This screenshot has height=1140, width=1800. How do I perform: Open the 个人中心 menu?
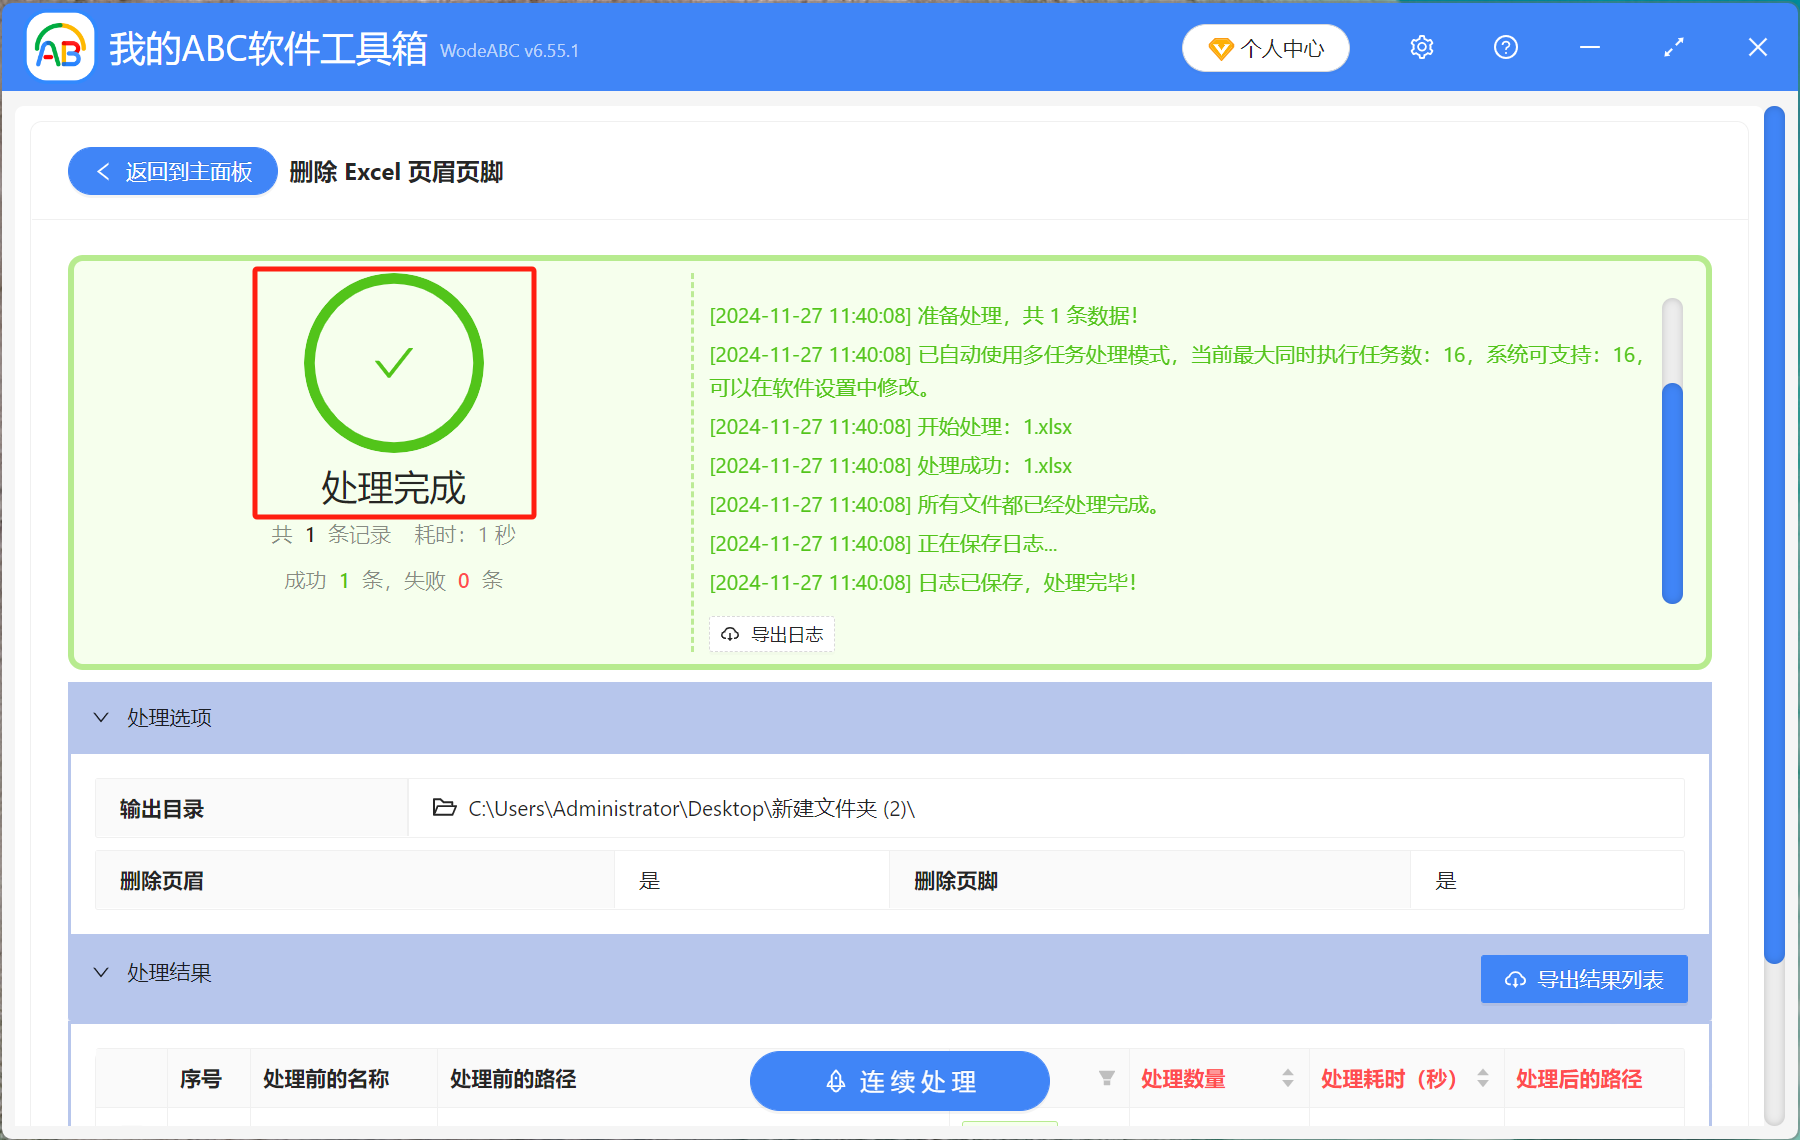pos(1265,47)
